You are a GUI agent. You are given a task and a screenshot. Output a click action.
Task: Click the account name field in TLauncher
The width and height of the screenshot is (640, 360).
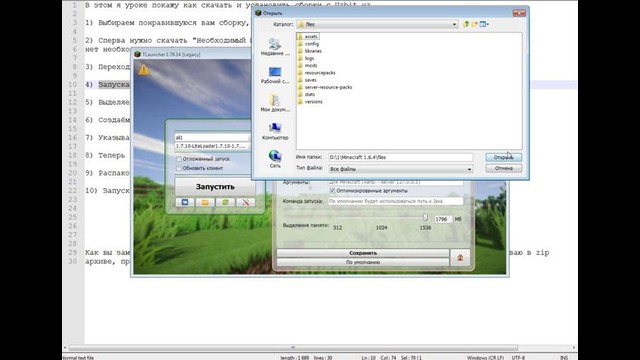pos(211,138)
